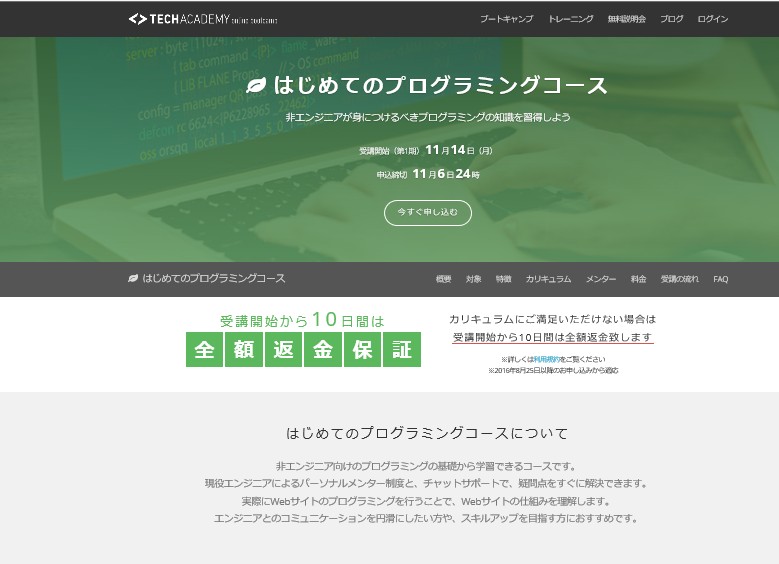Screen dimensions: 779x564
Task: Click the note ※2016年8月25日以降のお申し込みから適応
Action: [x=553, y=371]
